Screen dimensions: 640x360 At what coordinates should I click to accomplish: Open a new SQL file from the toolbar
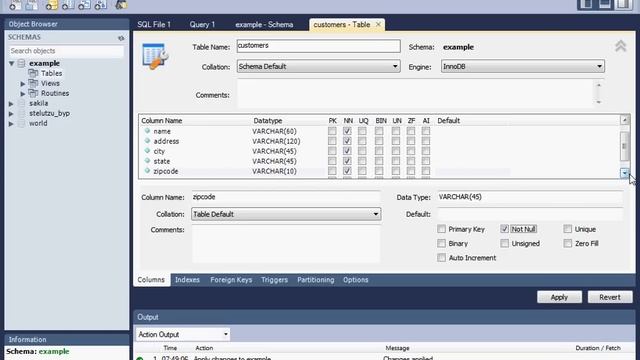pos(15,5)
